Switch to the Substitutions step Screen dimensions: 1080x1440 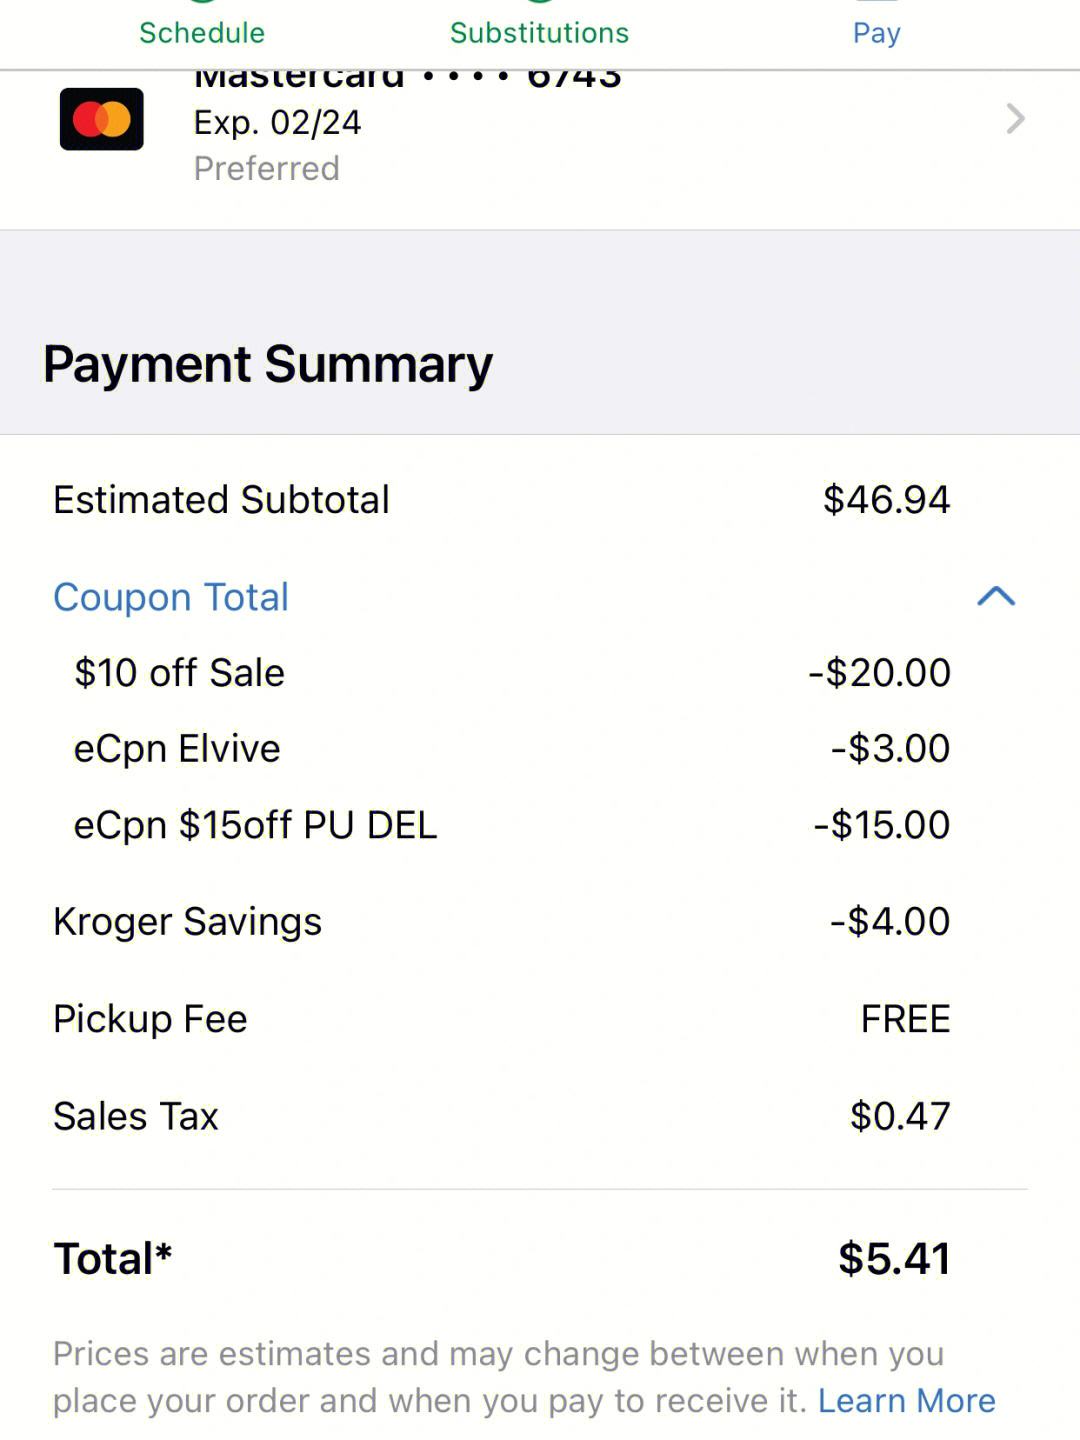tap(540, 33)
